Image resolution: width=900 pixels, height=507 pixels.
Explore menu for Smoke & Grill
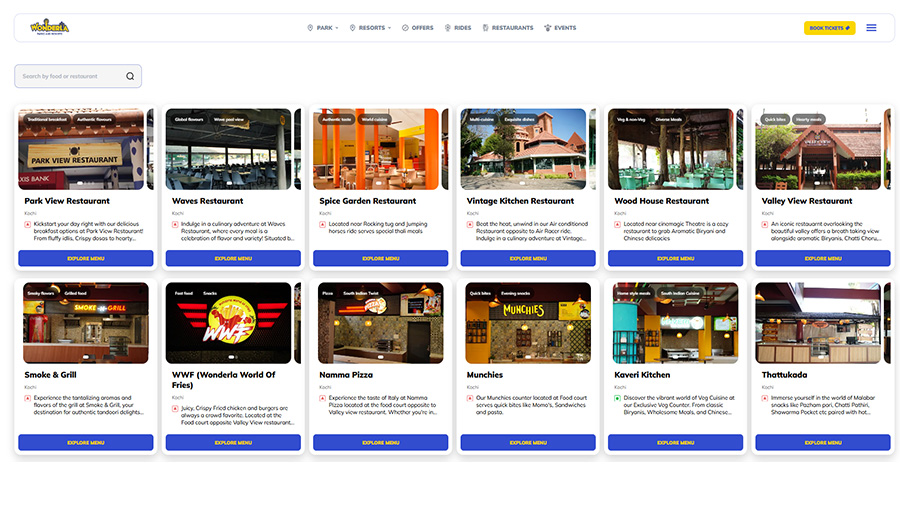pyautogui.click(x=86, y=443)
